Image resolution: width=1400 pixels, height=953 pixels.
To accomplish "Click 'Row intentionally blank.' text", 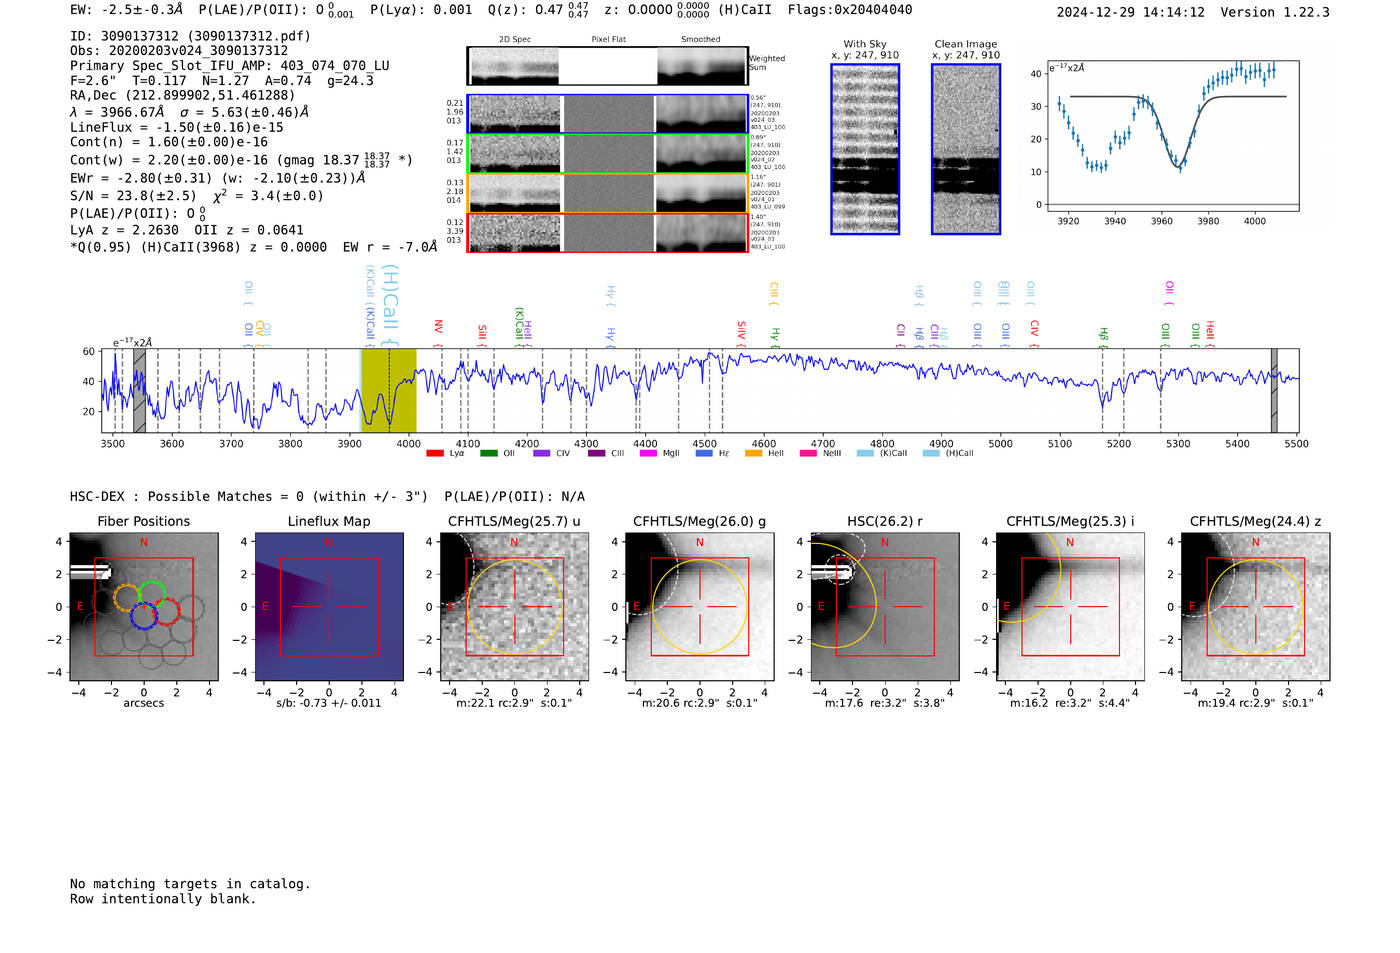I will tap(163, 899).
